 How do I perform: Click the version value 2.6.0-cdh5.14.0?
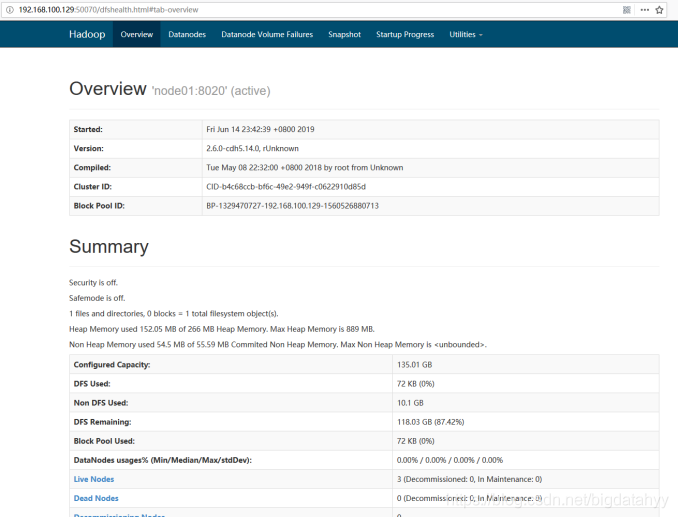click(x=253, y=148)
